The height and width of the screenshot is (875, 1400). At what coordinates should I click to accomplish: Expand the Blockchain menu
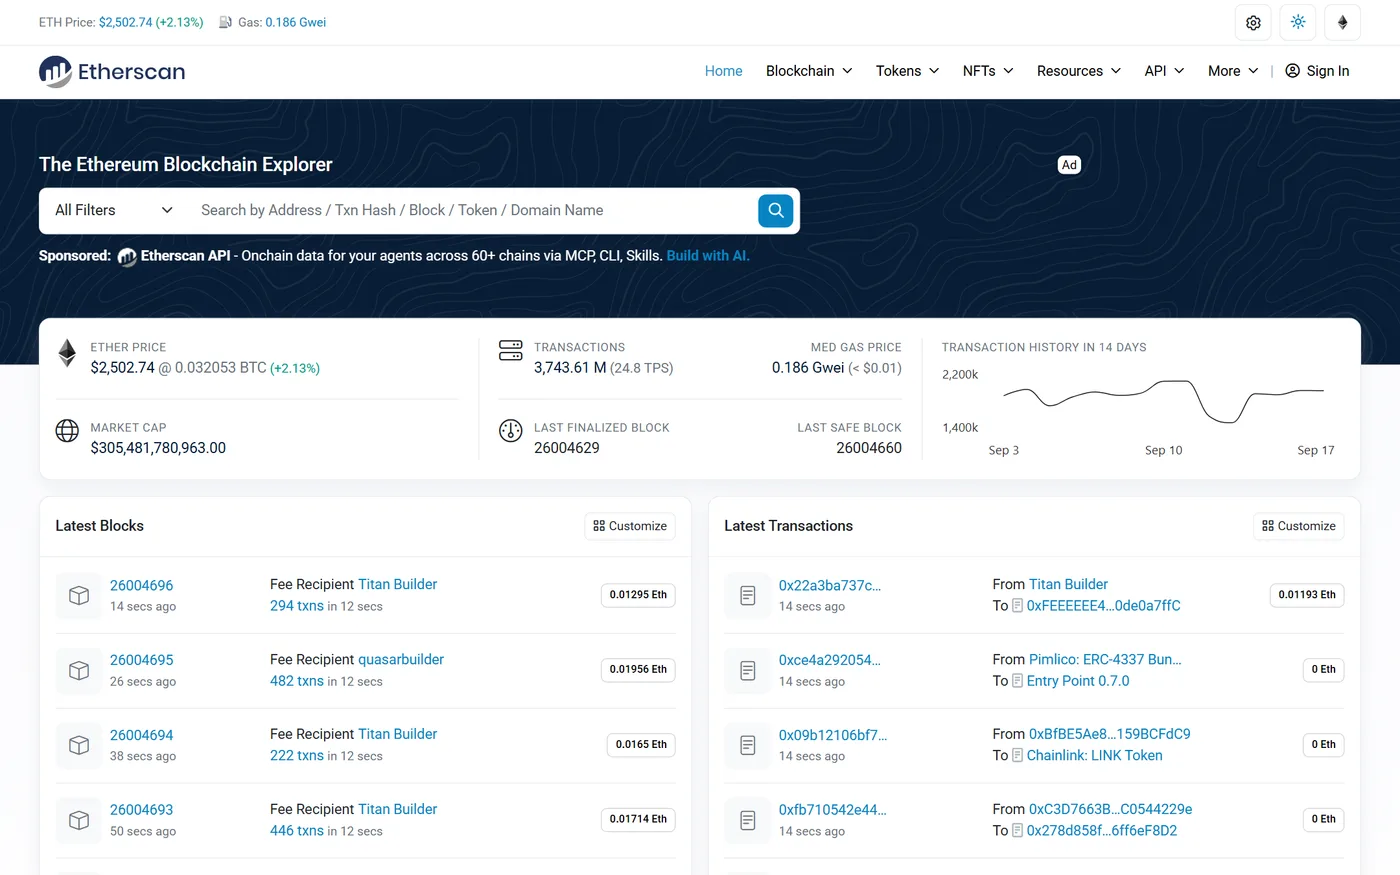point(809,71)
